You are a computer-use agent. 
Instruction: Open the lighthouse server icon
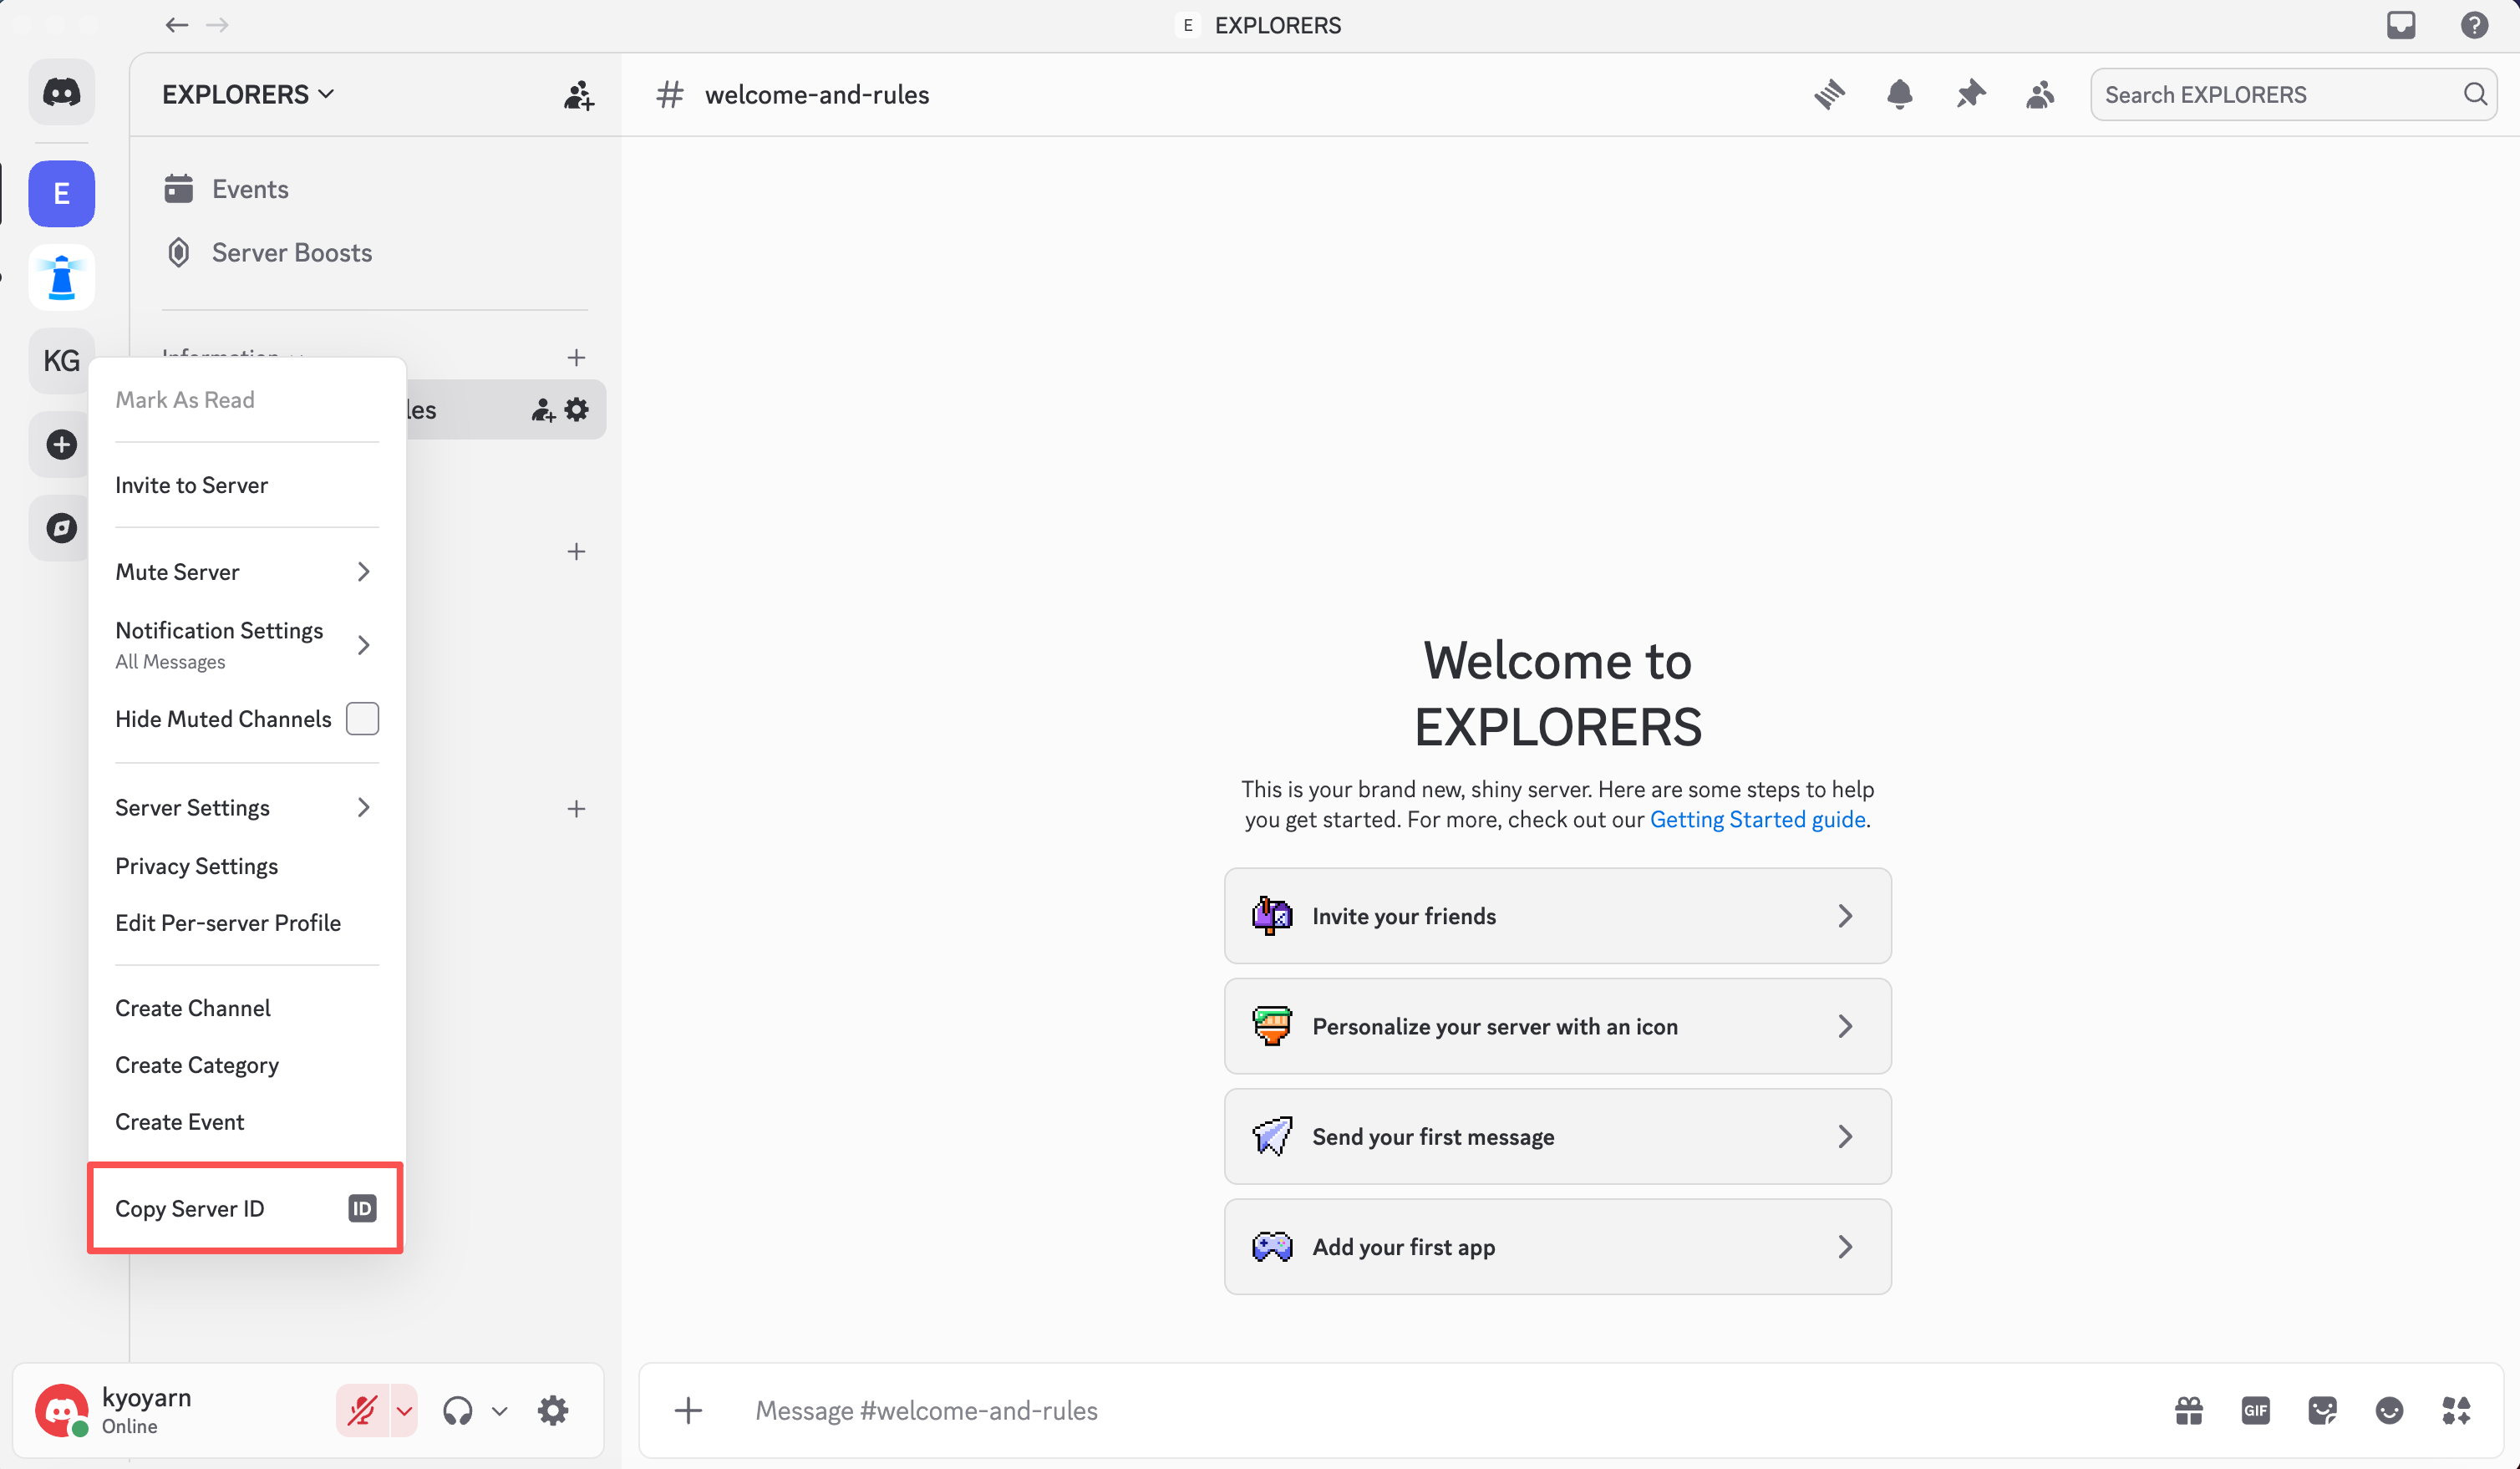point(61,277)
